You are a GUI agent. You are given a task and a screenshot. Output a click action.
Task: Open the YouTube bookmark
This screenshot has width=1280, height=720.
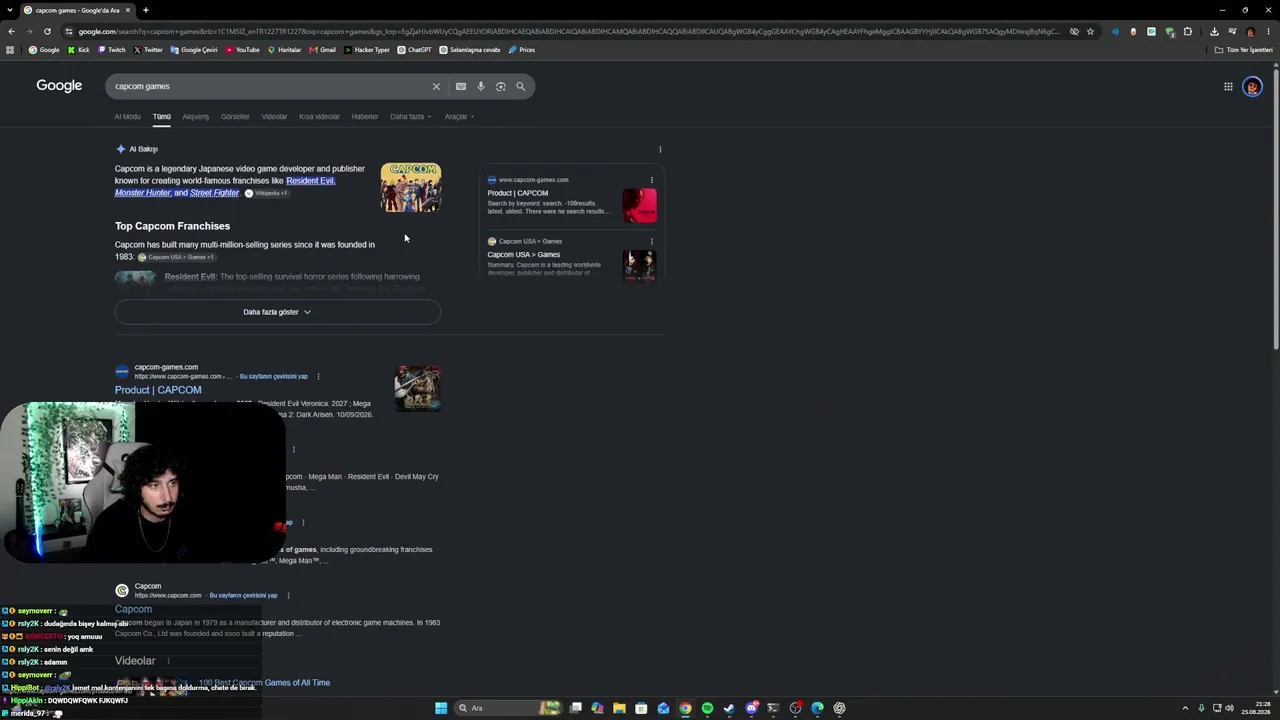(243, 50)
